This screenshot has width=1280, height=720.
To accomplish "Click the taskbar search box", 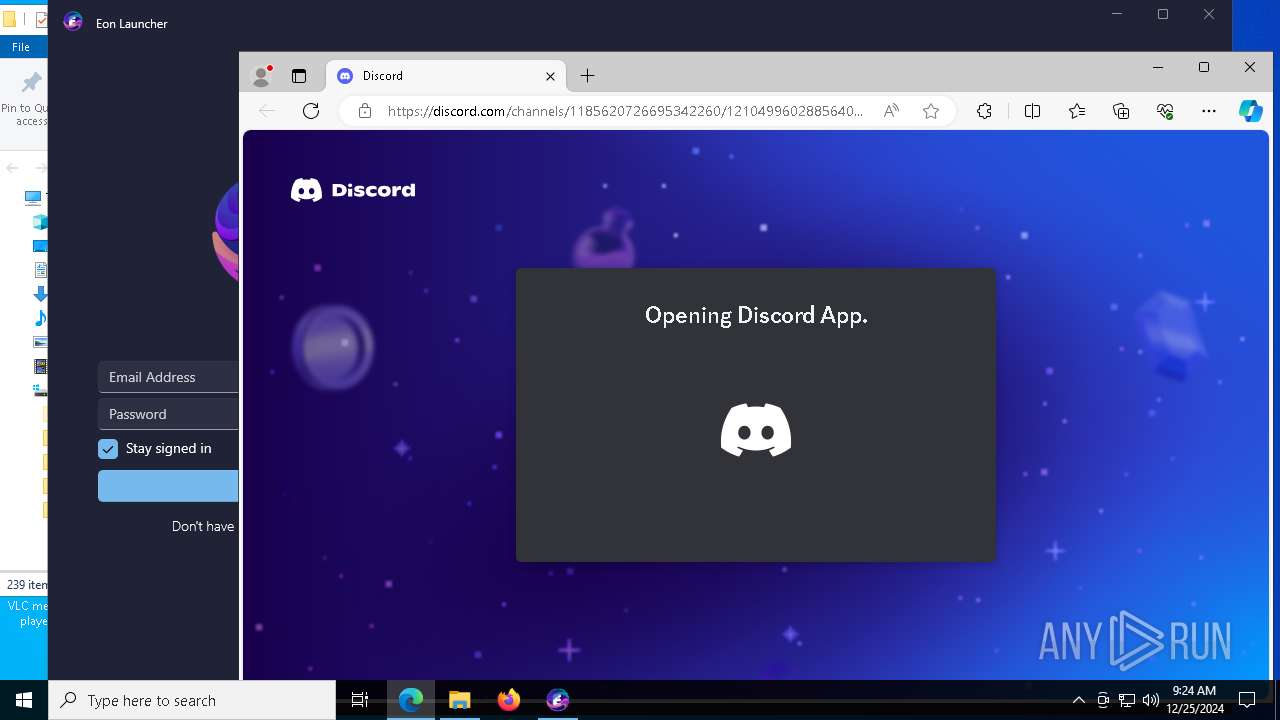I will [192, 700].
